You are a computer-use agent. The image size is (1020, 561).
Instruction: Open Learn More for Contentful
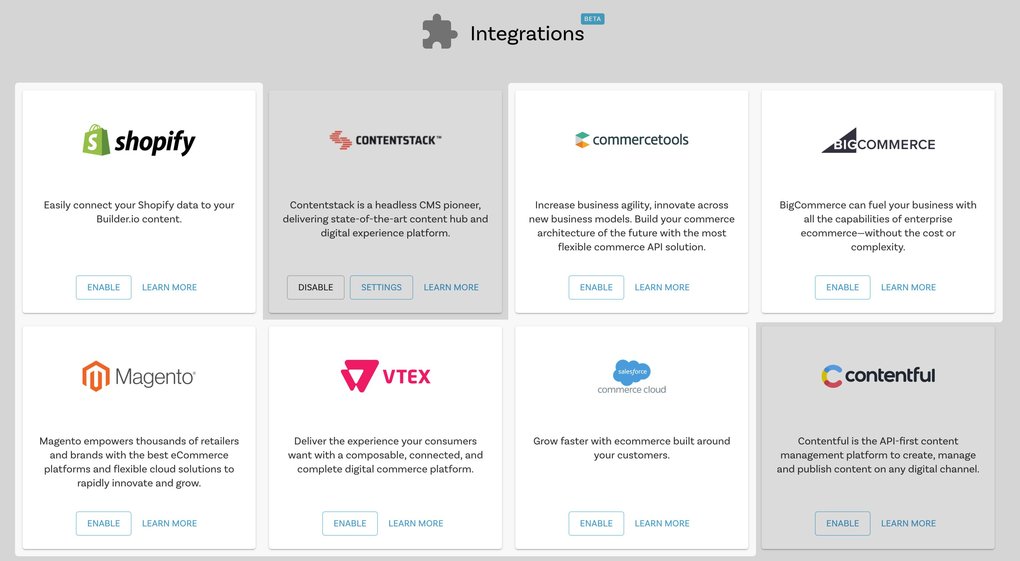[x=908, y=523]
